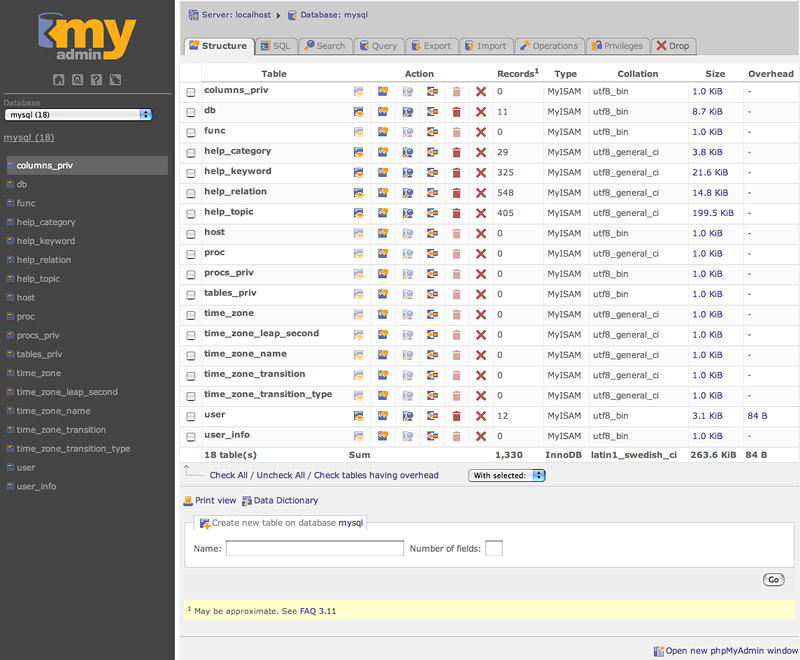Open the mysql (18) database dropdown

coord(78,115)
